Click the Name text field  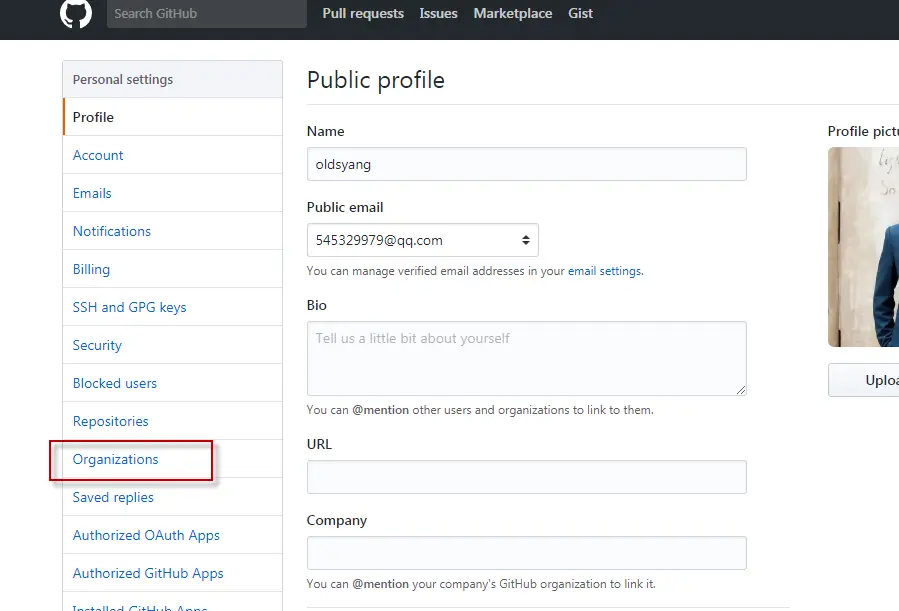click(x=526, y=164)
